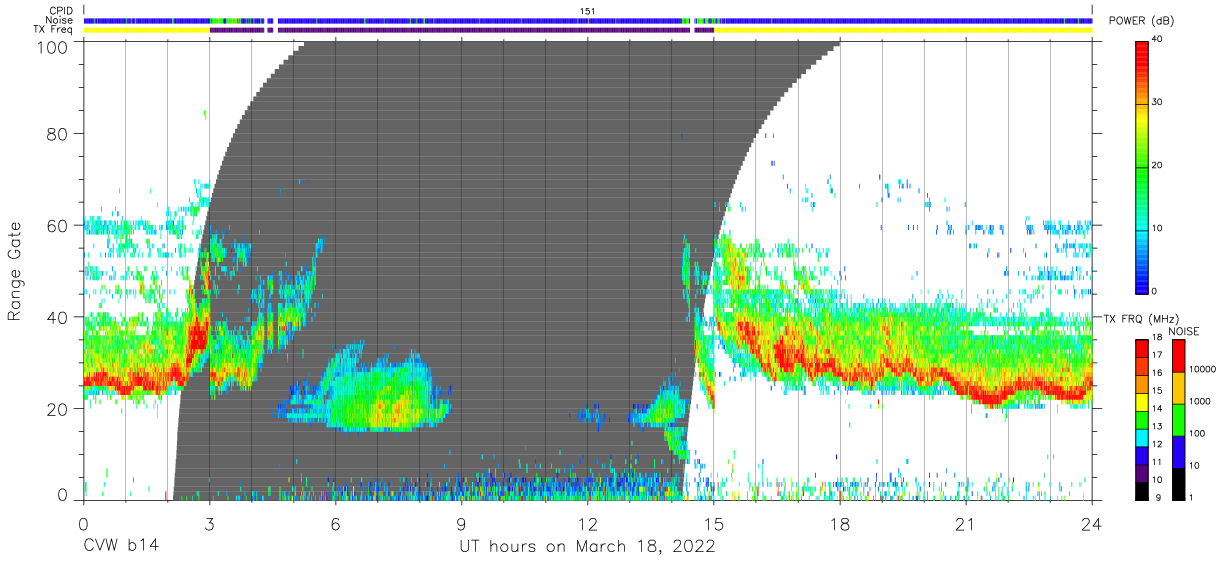Click the 18 hour tick label
This screenshot has width=1228, height=567.
(840, 524)
